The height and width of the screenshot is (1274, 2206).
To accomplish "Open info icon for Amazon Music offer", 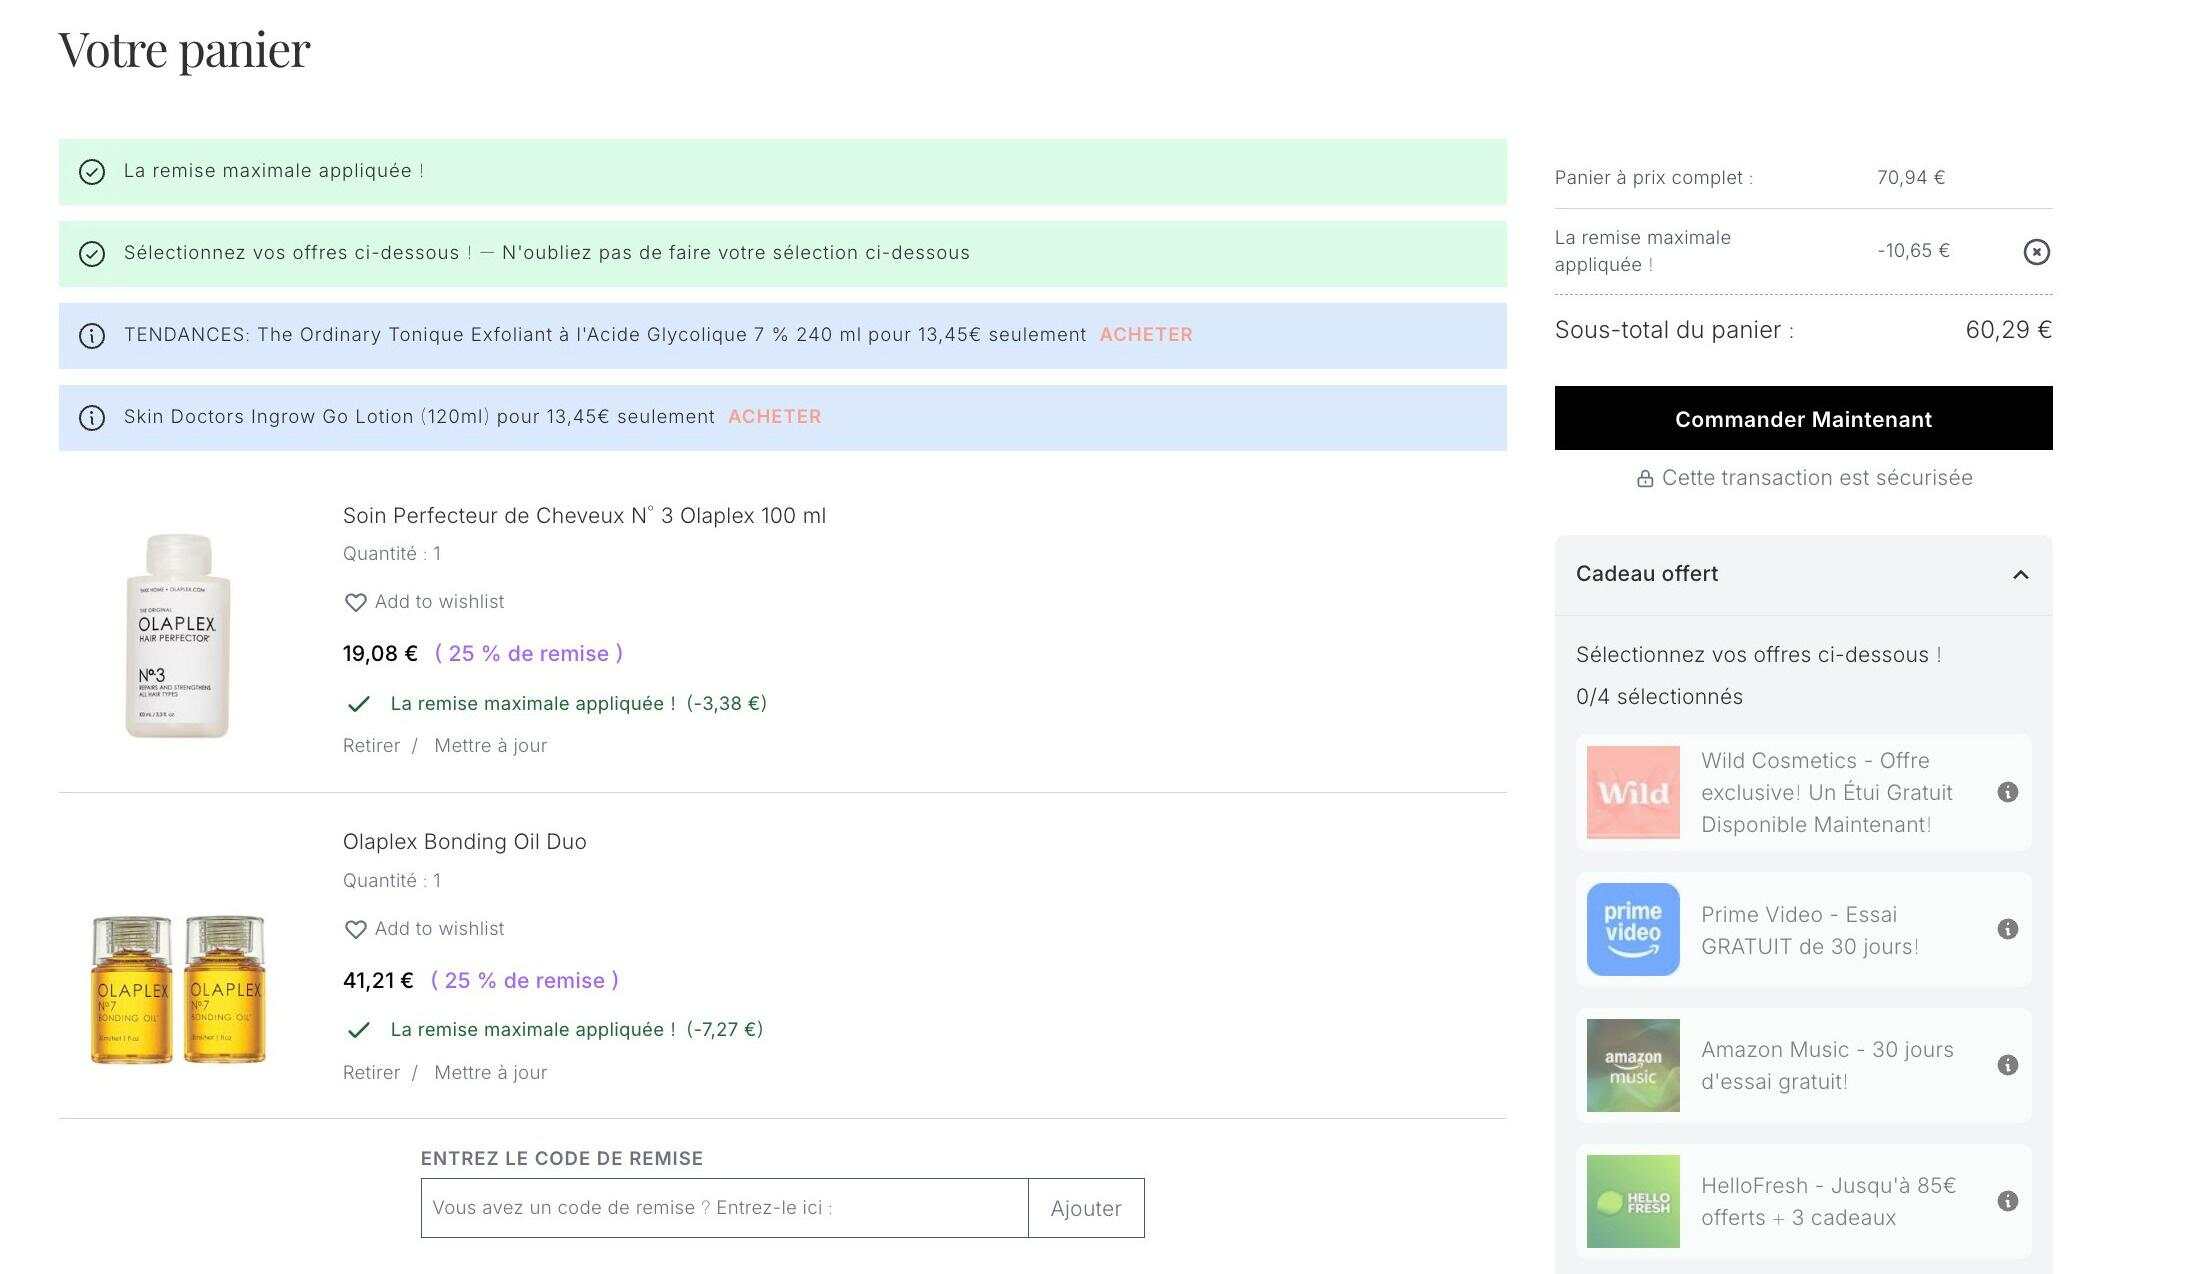I will coord(2007,1065).
